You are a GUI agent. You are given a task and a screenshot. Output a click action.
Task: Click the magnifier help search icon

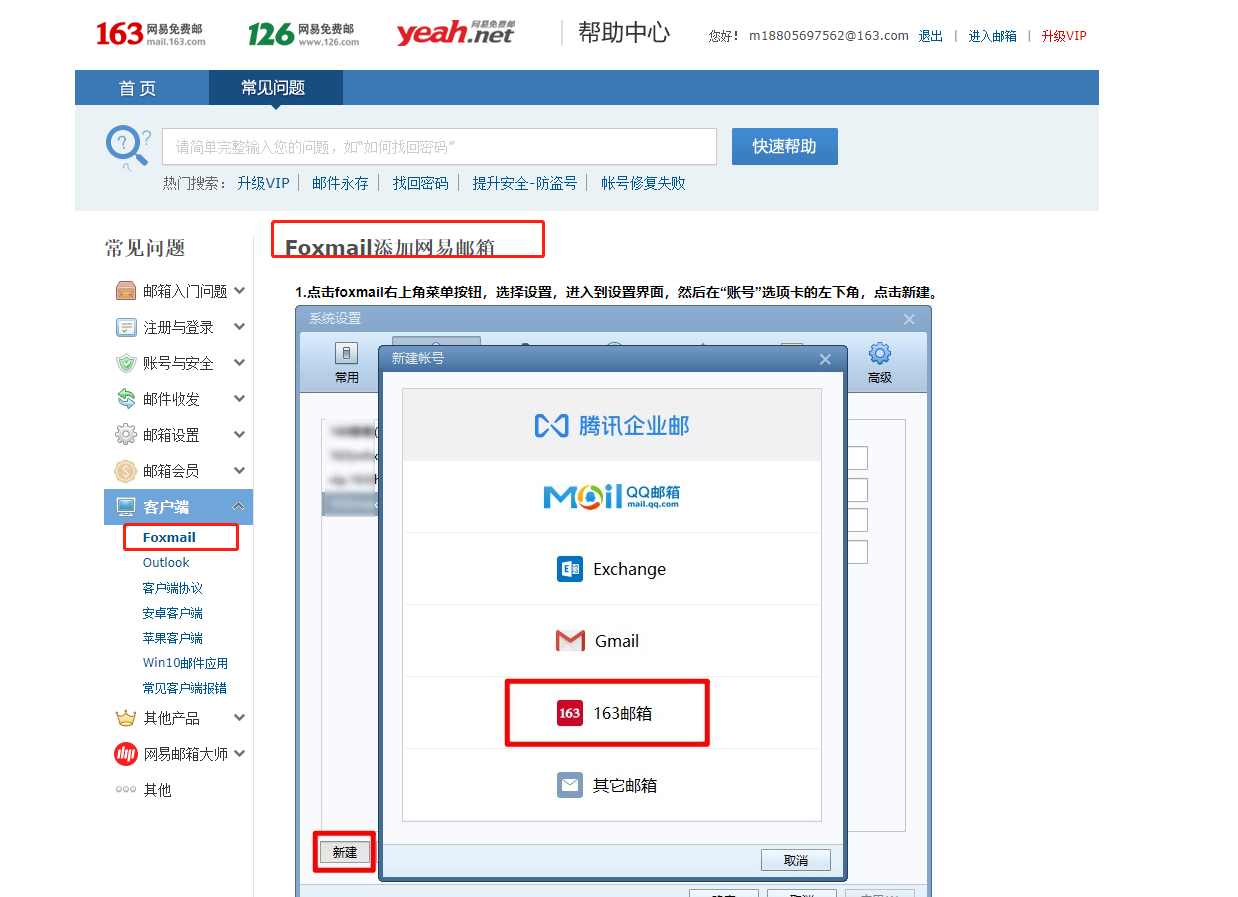(x=127, y=147)
